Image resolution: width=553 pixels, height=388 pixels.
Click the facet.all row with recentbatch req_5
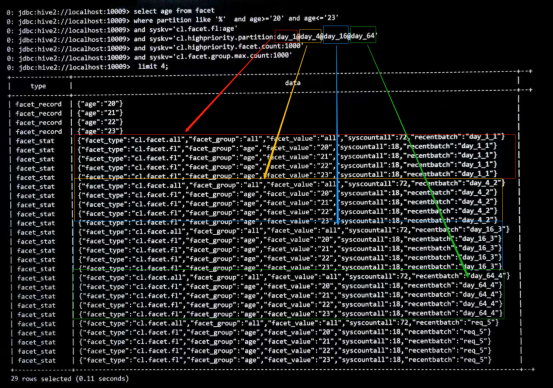click(289, 323)
